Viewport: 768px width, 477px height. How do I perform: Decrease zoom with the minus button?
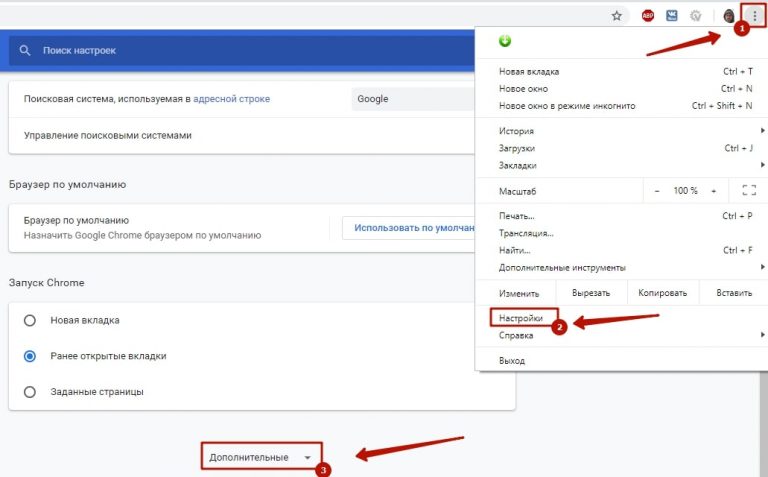point(657,191)
